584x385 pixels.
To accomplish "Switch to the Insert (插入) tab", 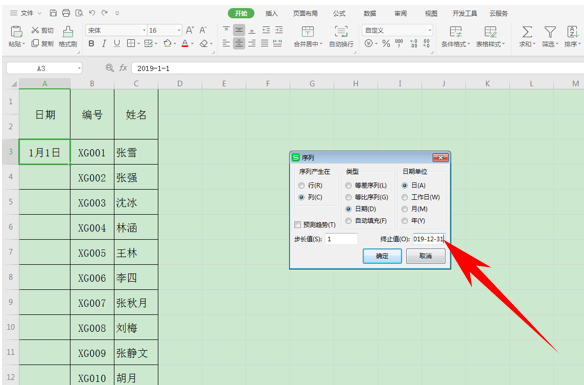I will coord(272,13).
